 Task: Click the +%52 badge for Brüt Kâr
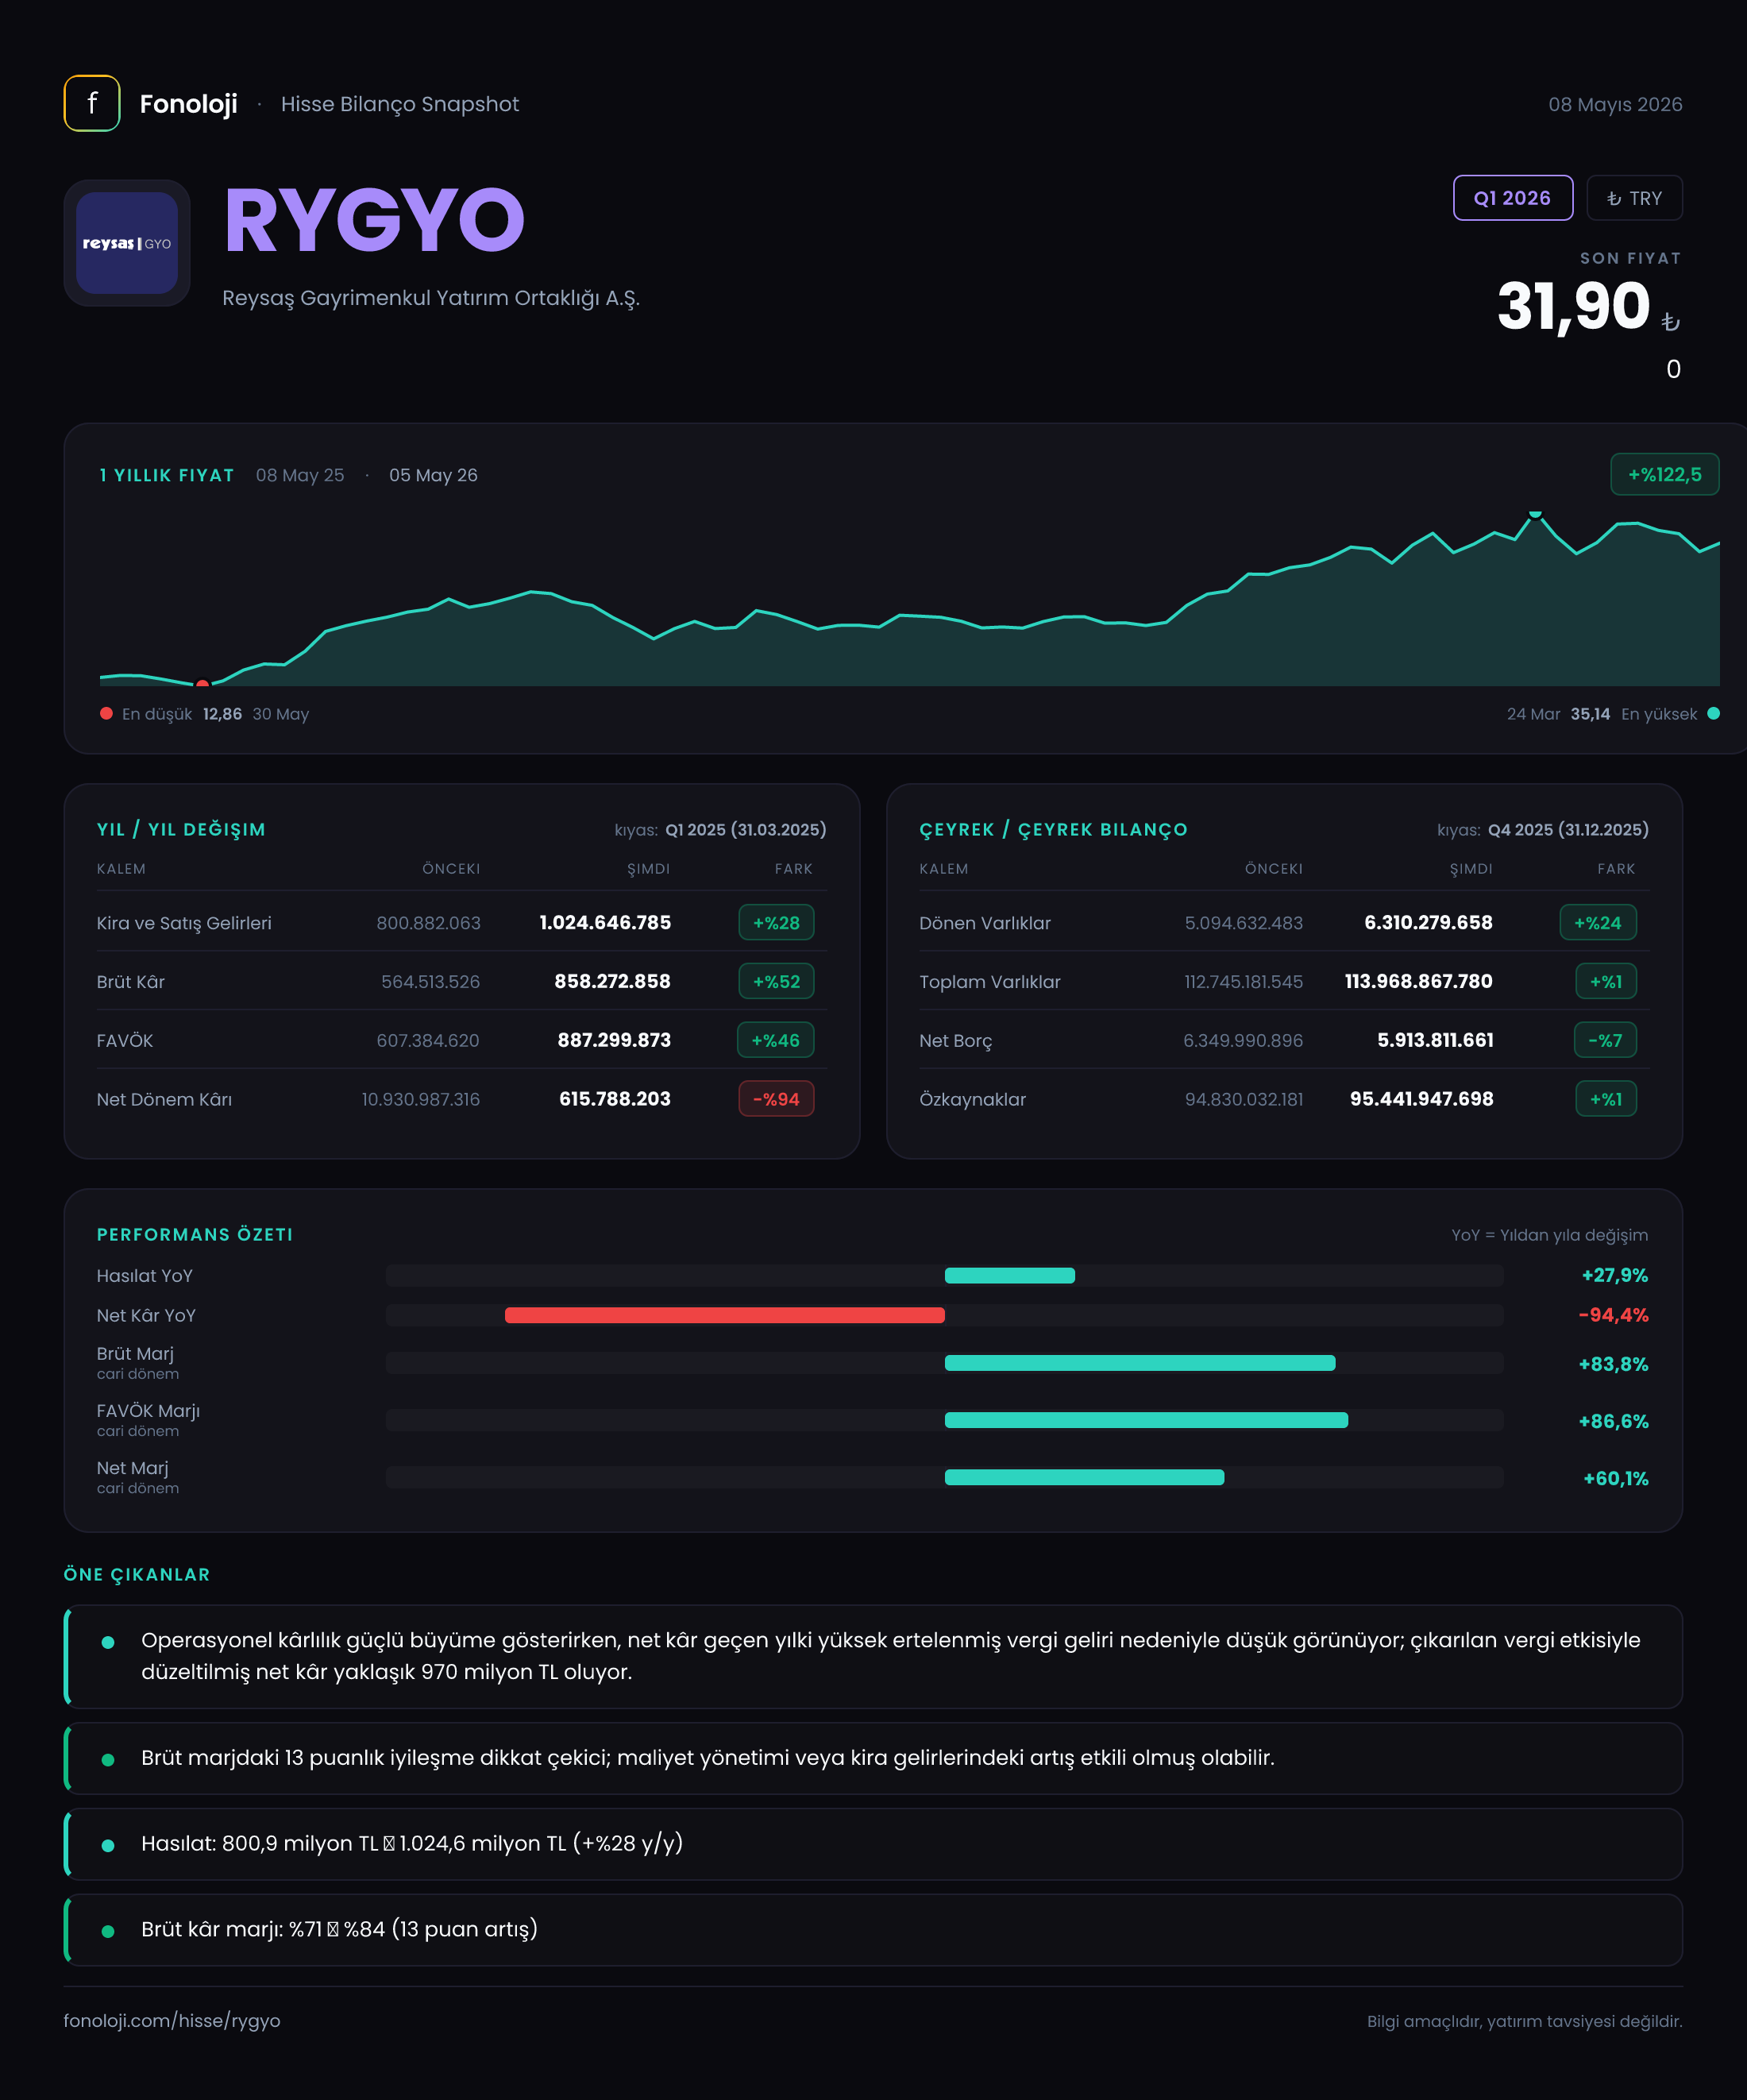[776, 981]
